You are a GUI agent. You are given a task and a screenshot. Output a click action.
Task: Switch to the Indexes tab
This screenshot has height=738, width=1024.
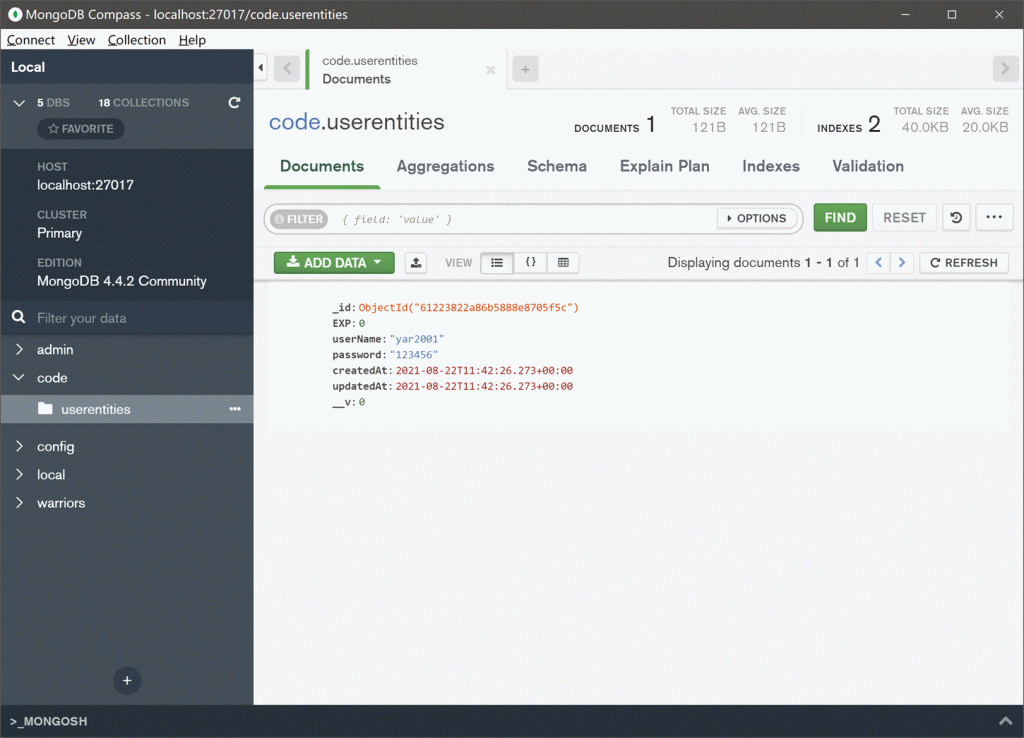771,167
